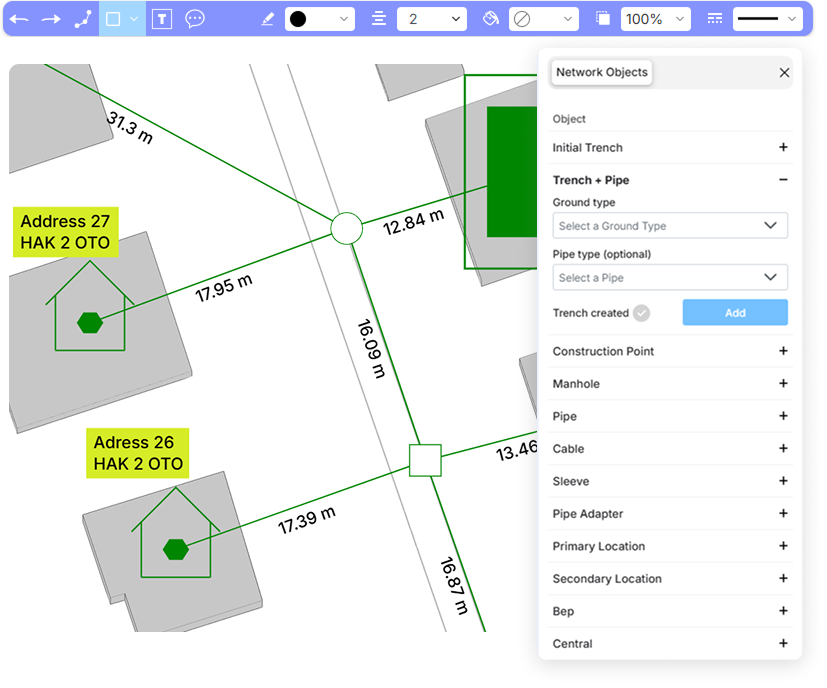Select the rectangle shape tool
This screenshot has height=688, width=827.
tap(113, 19)
